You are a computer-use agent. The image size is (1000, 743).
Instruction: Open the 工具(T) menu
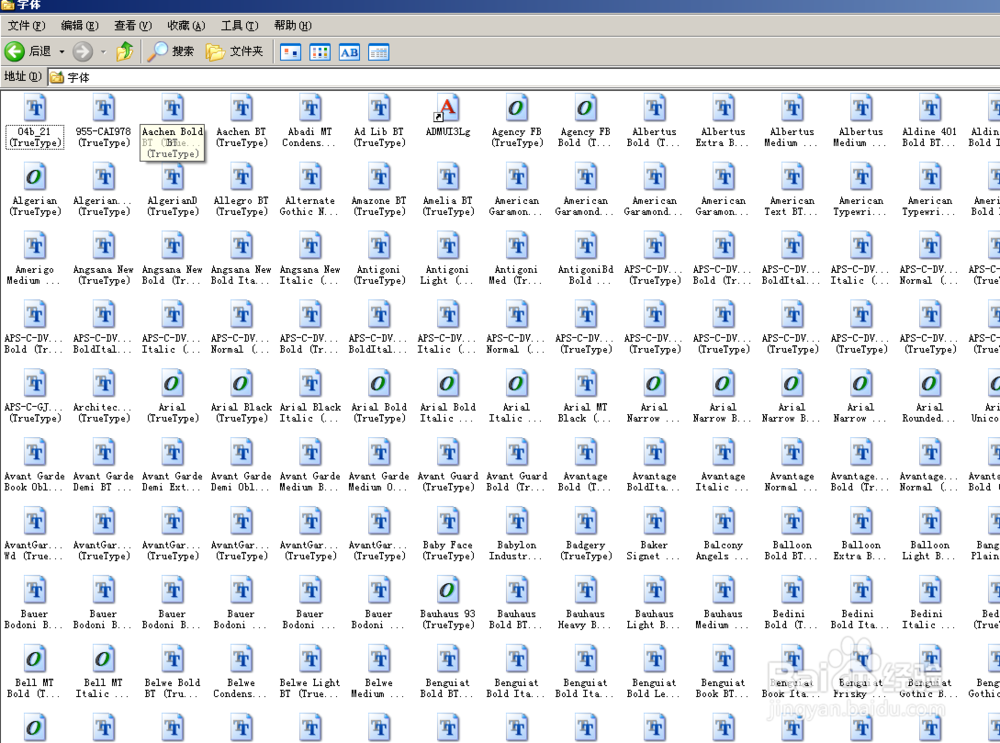click(239, 26)
